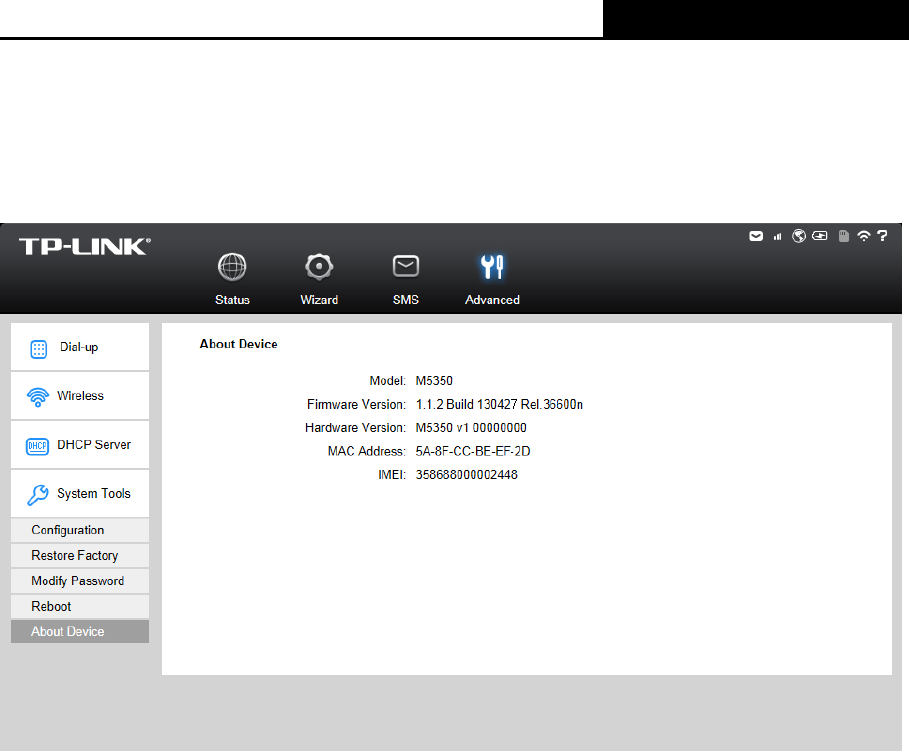Click the Wi-Fi status icon in header
The image size is (909, 751).
pyautogui.click(x=864, y=236)
